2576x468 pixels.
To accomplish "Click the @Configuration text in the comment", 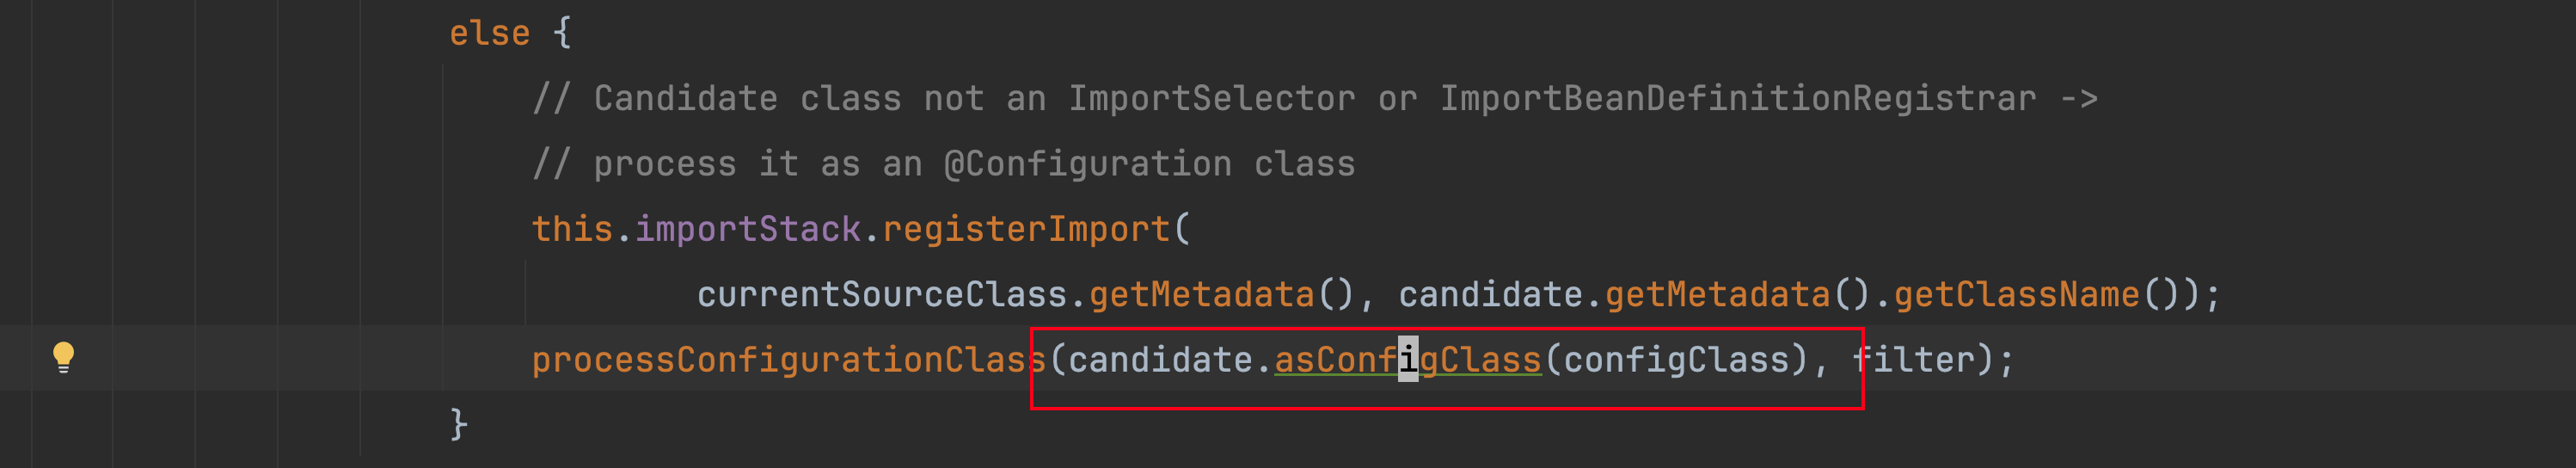I will click(x=1088, y=164).
